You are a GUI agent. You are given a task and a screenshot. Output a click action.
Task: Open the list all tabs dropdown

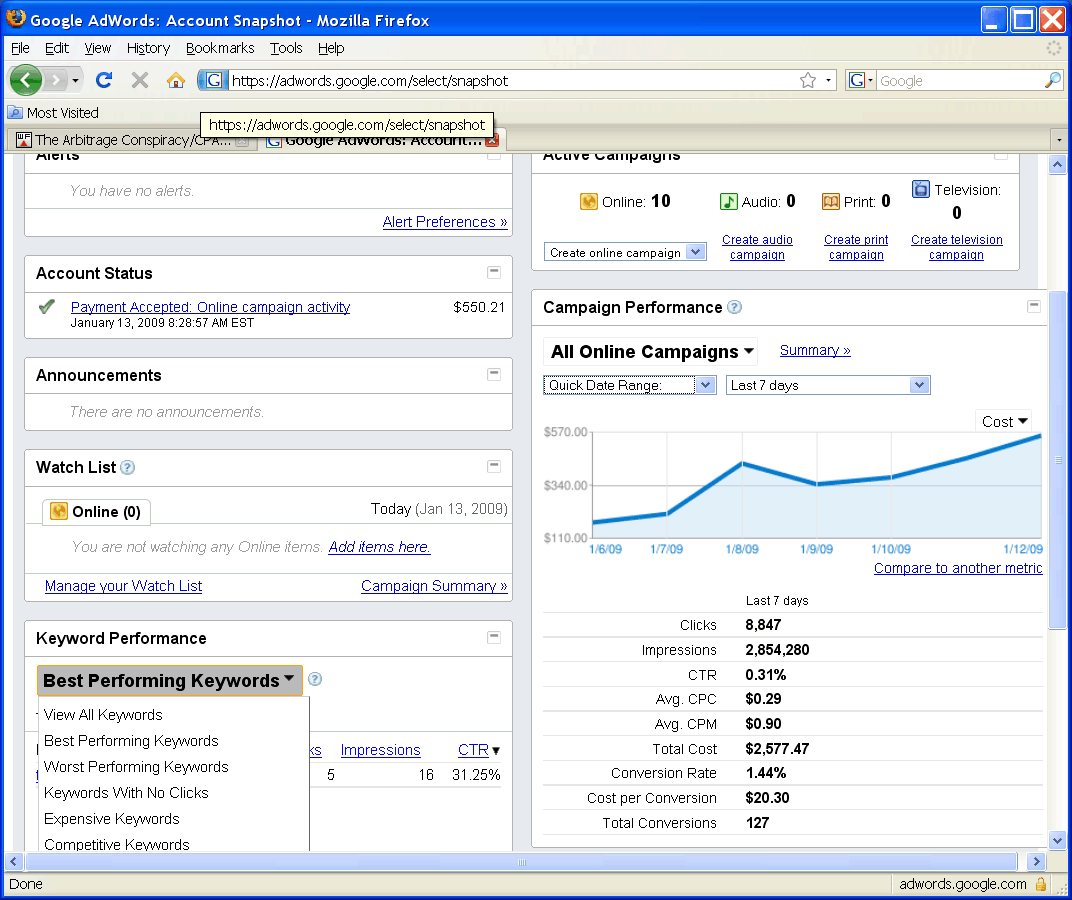(x=1058, y=140)
